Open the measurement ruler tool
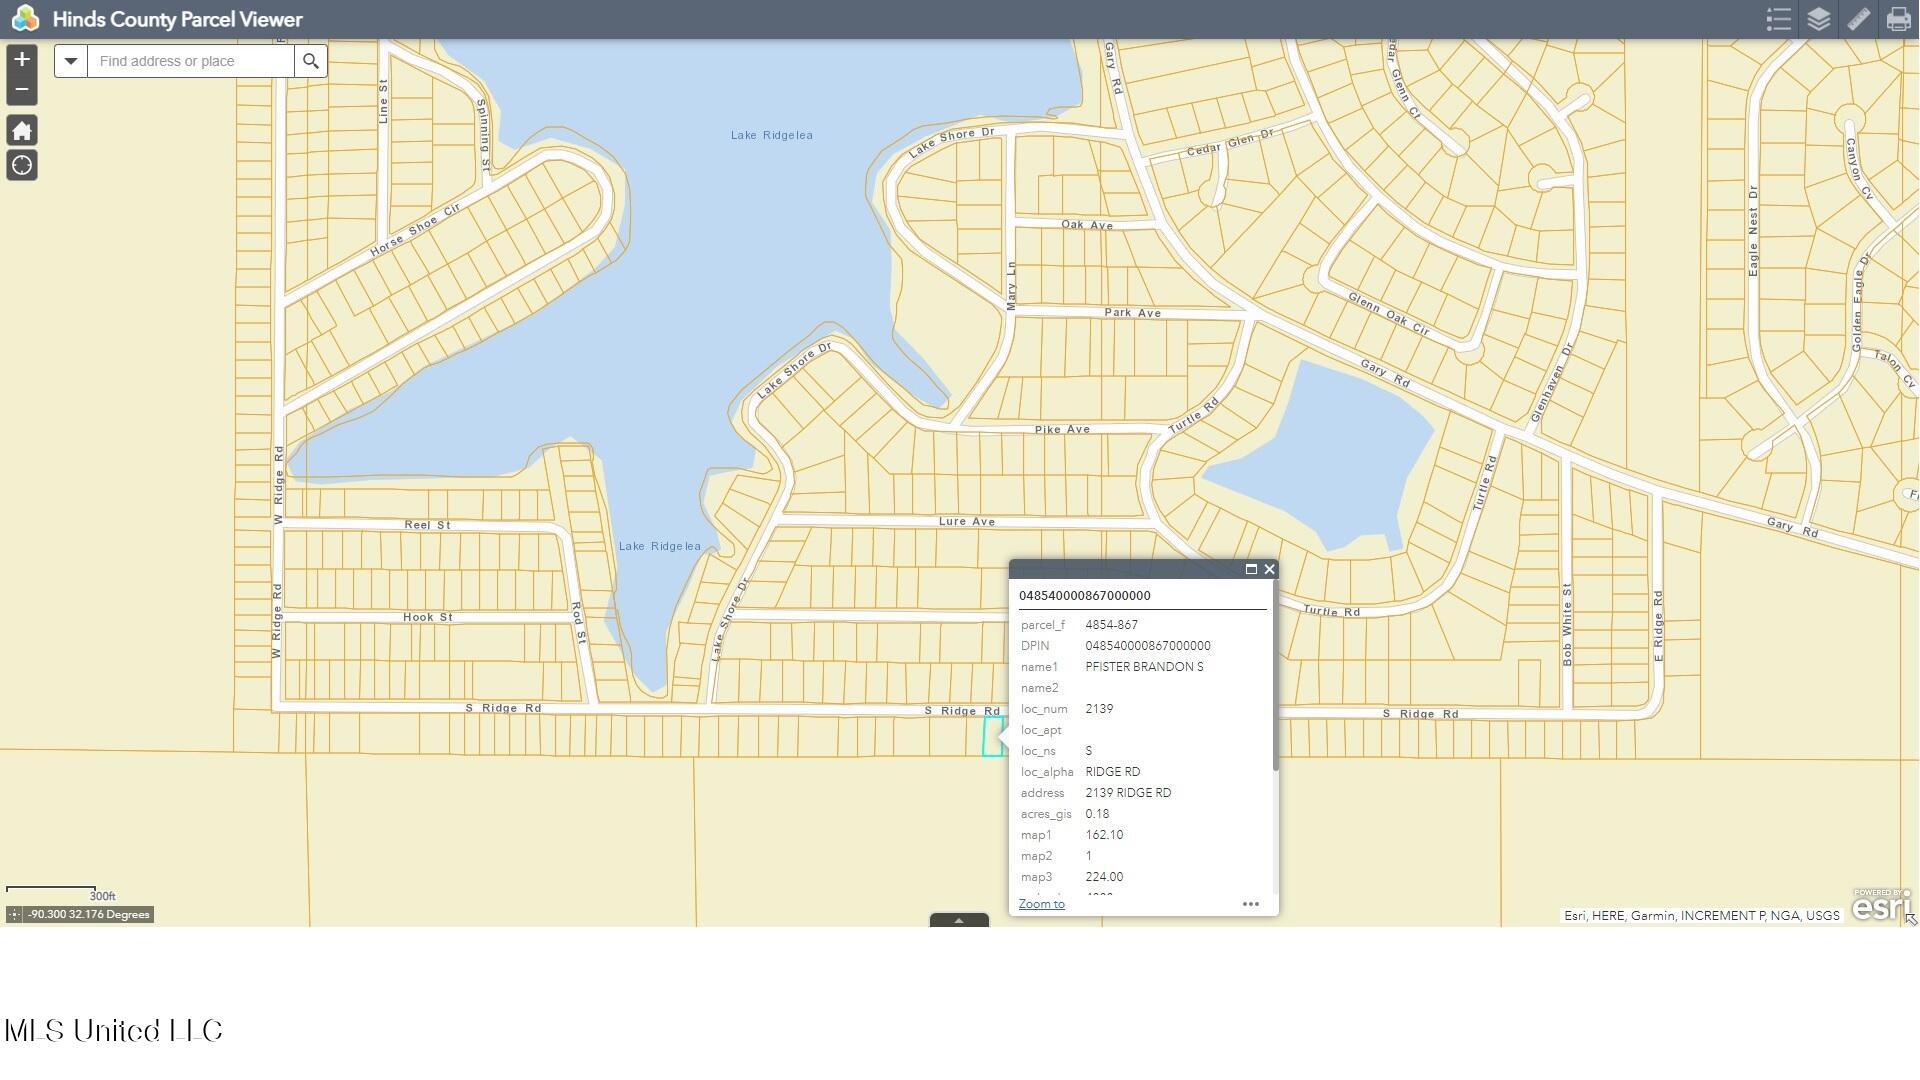1920x1080 pixels. coord(1859,19)
